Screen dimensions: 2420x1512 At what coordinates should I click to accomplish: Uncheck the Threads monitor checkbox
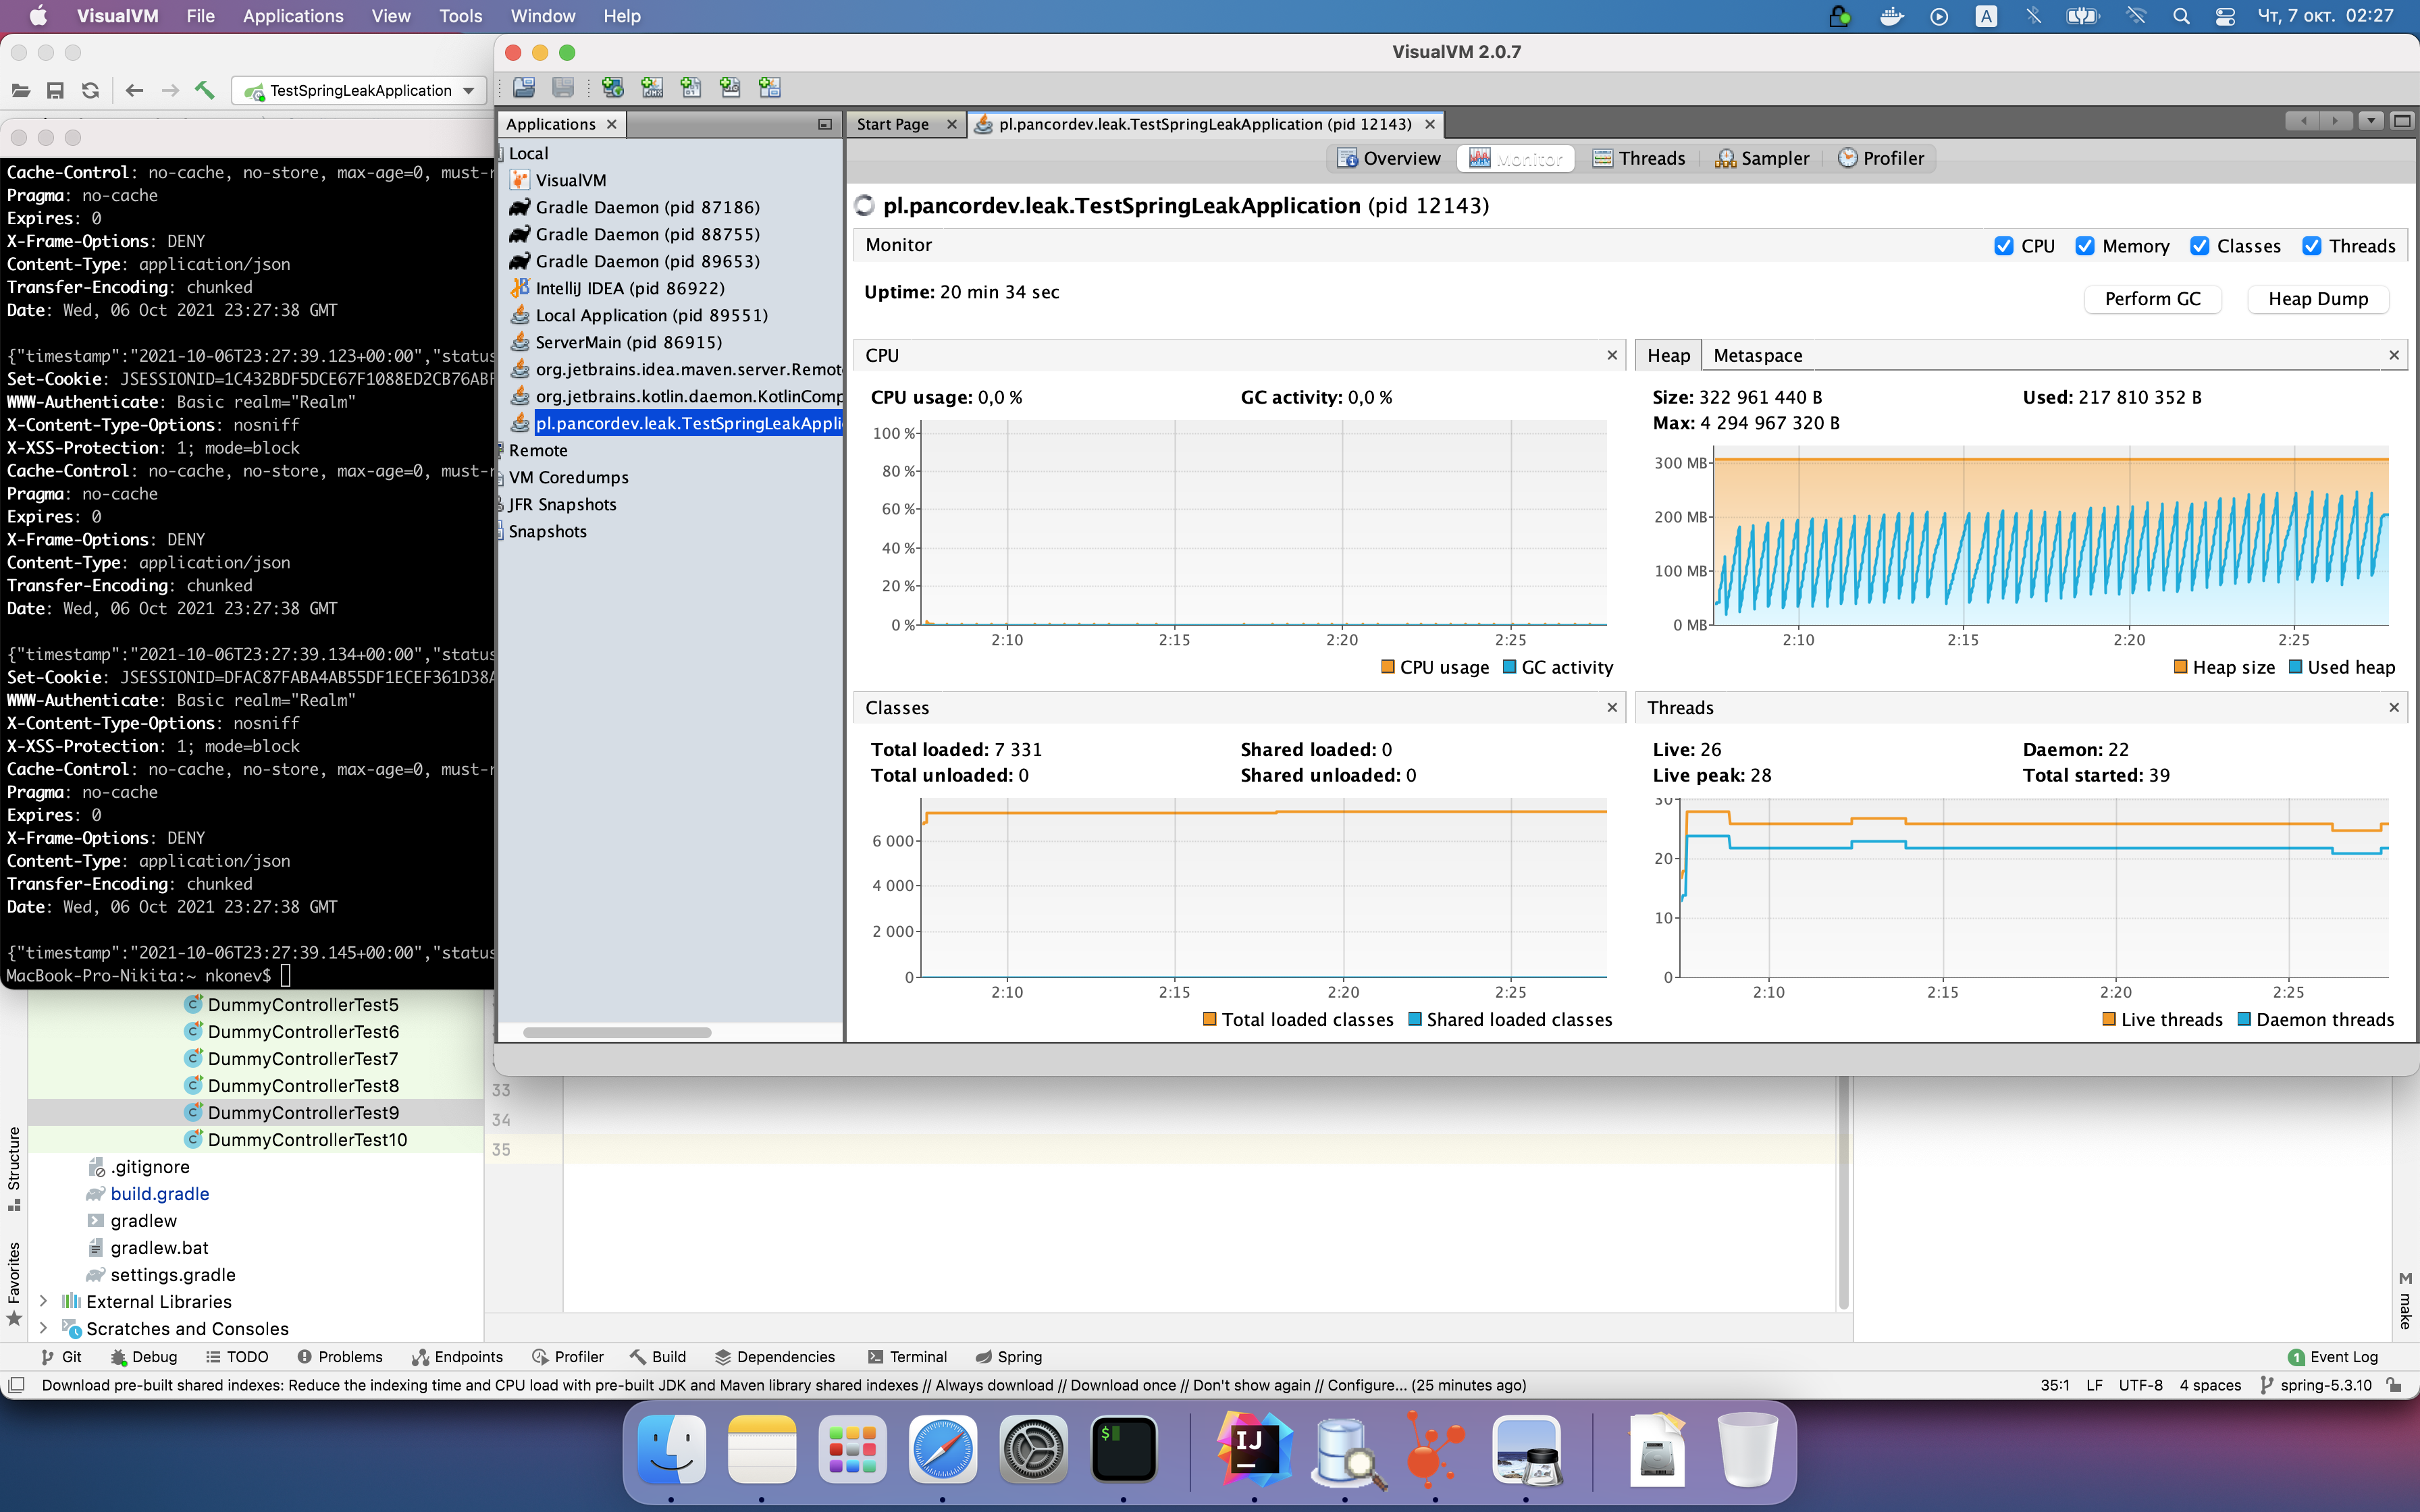2311,246
